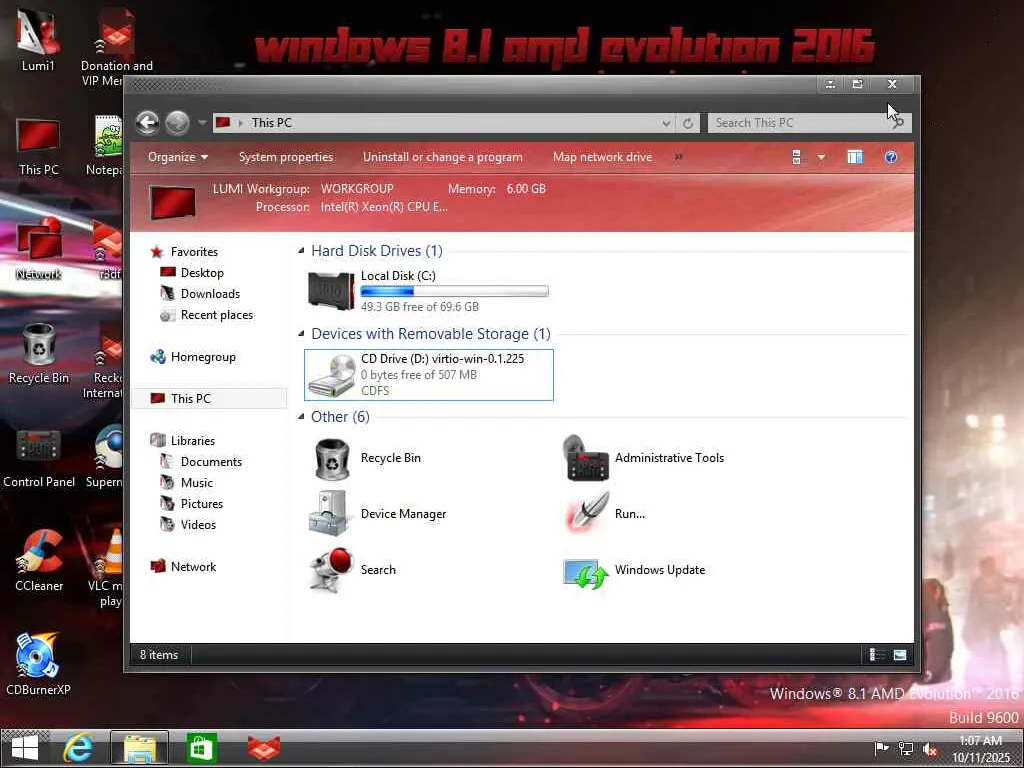Open the Run... item
This screenshot has width=1024, height=768.
click(x=605, y=514)
